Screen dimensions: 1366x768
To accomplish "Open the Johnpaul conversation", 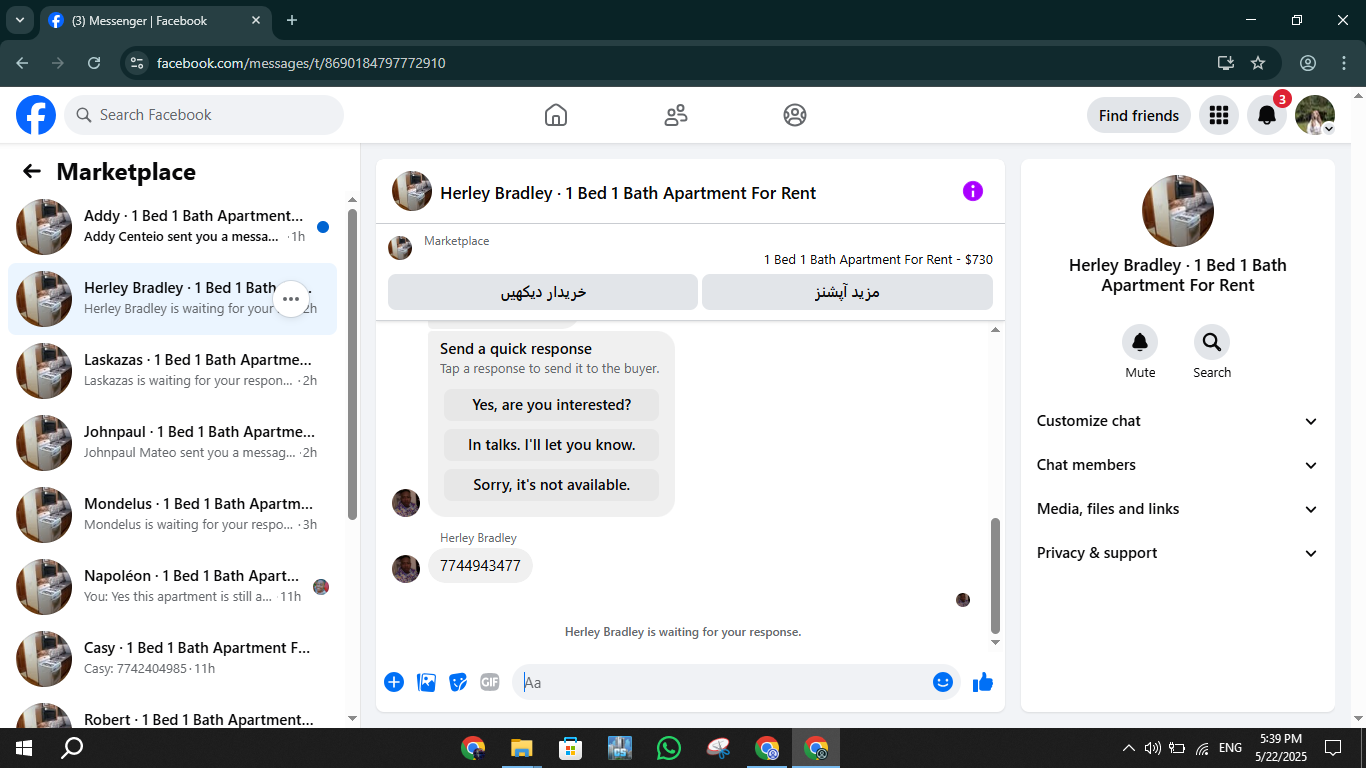I will [x=172, y=443].
